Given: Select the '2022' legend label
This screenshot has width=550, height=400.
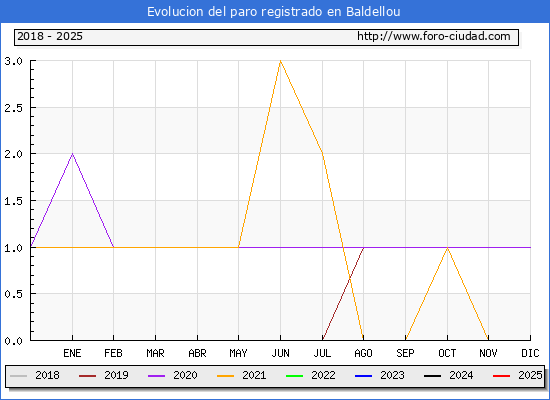Looking at the screenshot, I should (323, 375).
